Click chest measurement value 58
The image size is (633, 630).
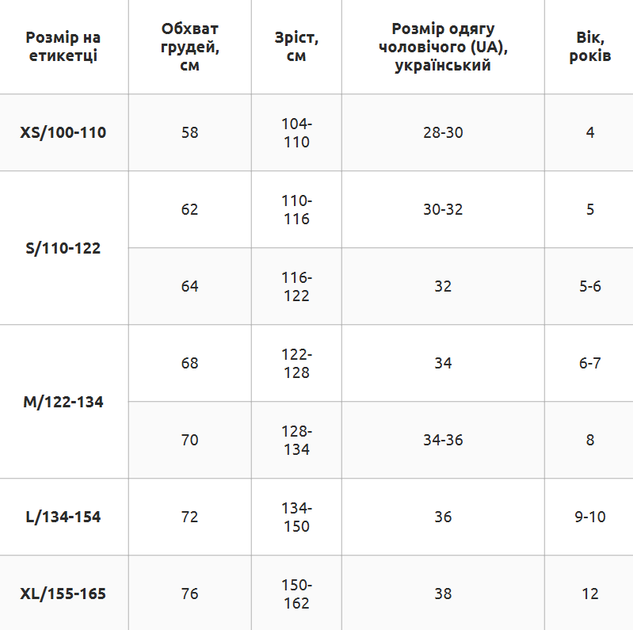pyautogui.click(x=190, y=132)
